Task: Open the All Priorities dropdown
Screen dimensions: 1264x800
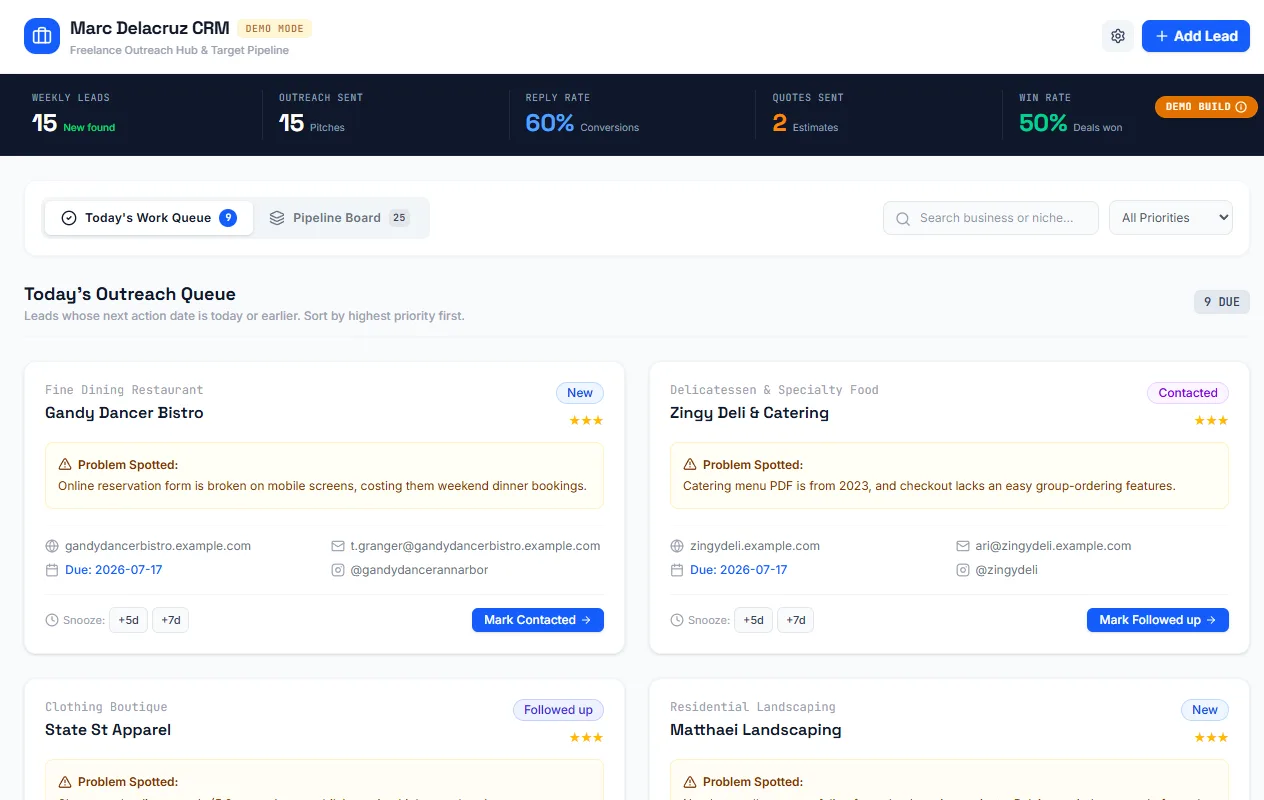Action: tap(1171, 218)
